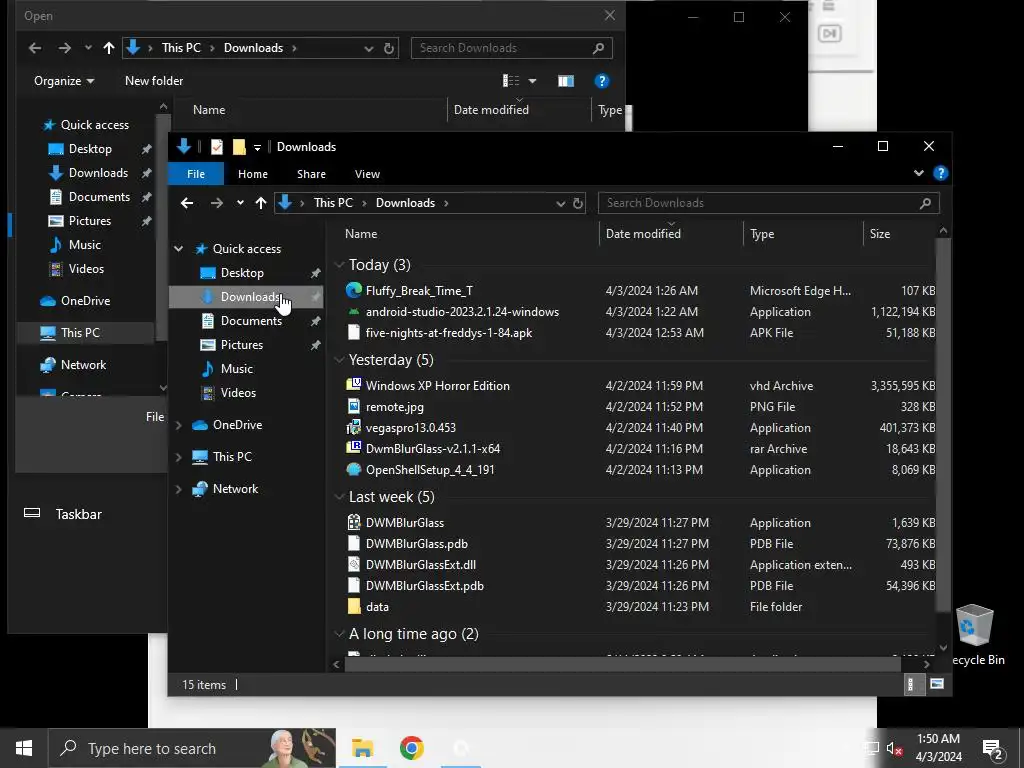This screenshot has height=768, width=1024.
Task: Expand This PC in front navigation pane
Action: coord(178,457)
